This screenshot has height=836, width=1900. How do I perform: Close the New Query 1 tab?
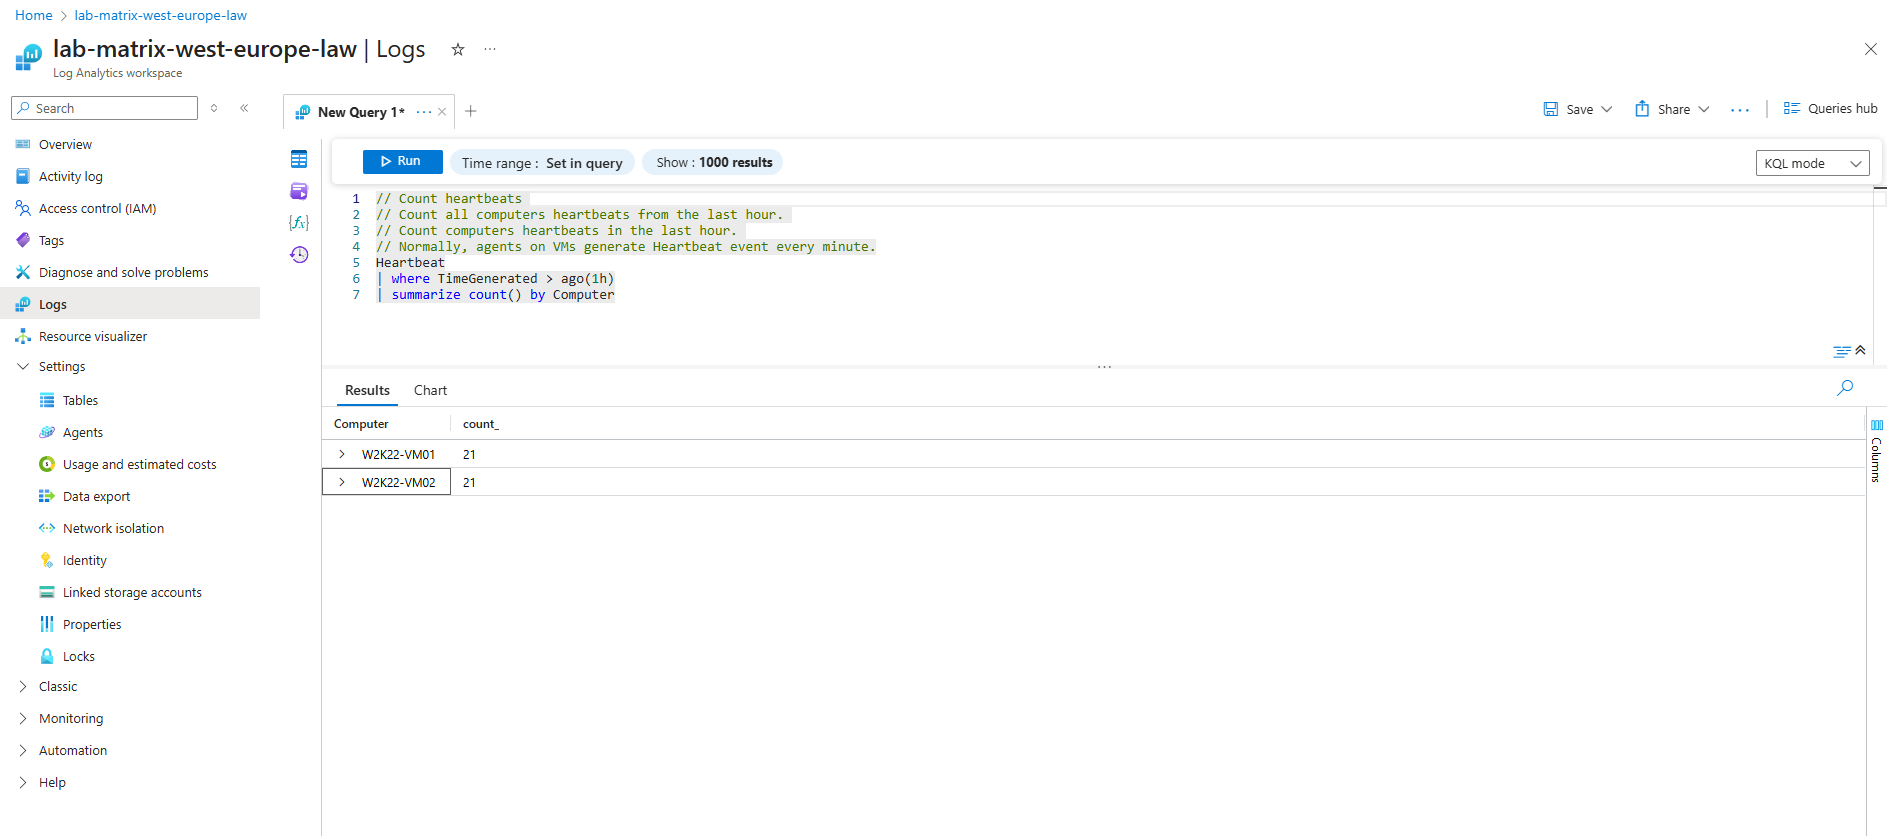(x=442, y=112)
